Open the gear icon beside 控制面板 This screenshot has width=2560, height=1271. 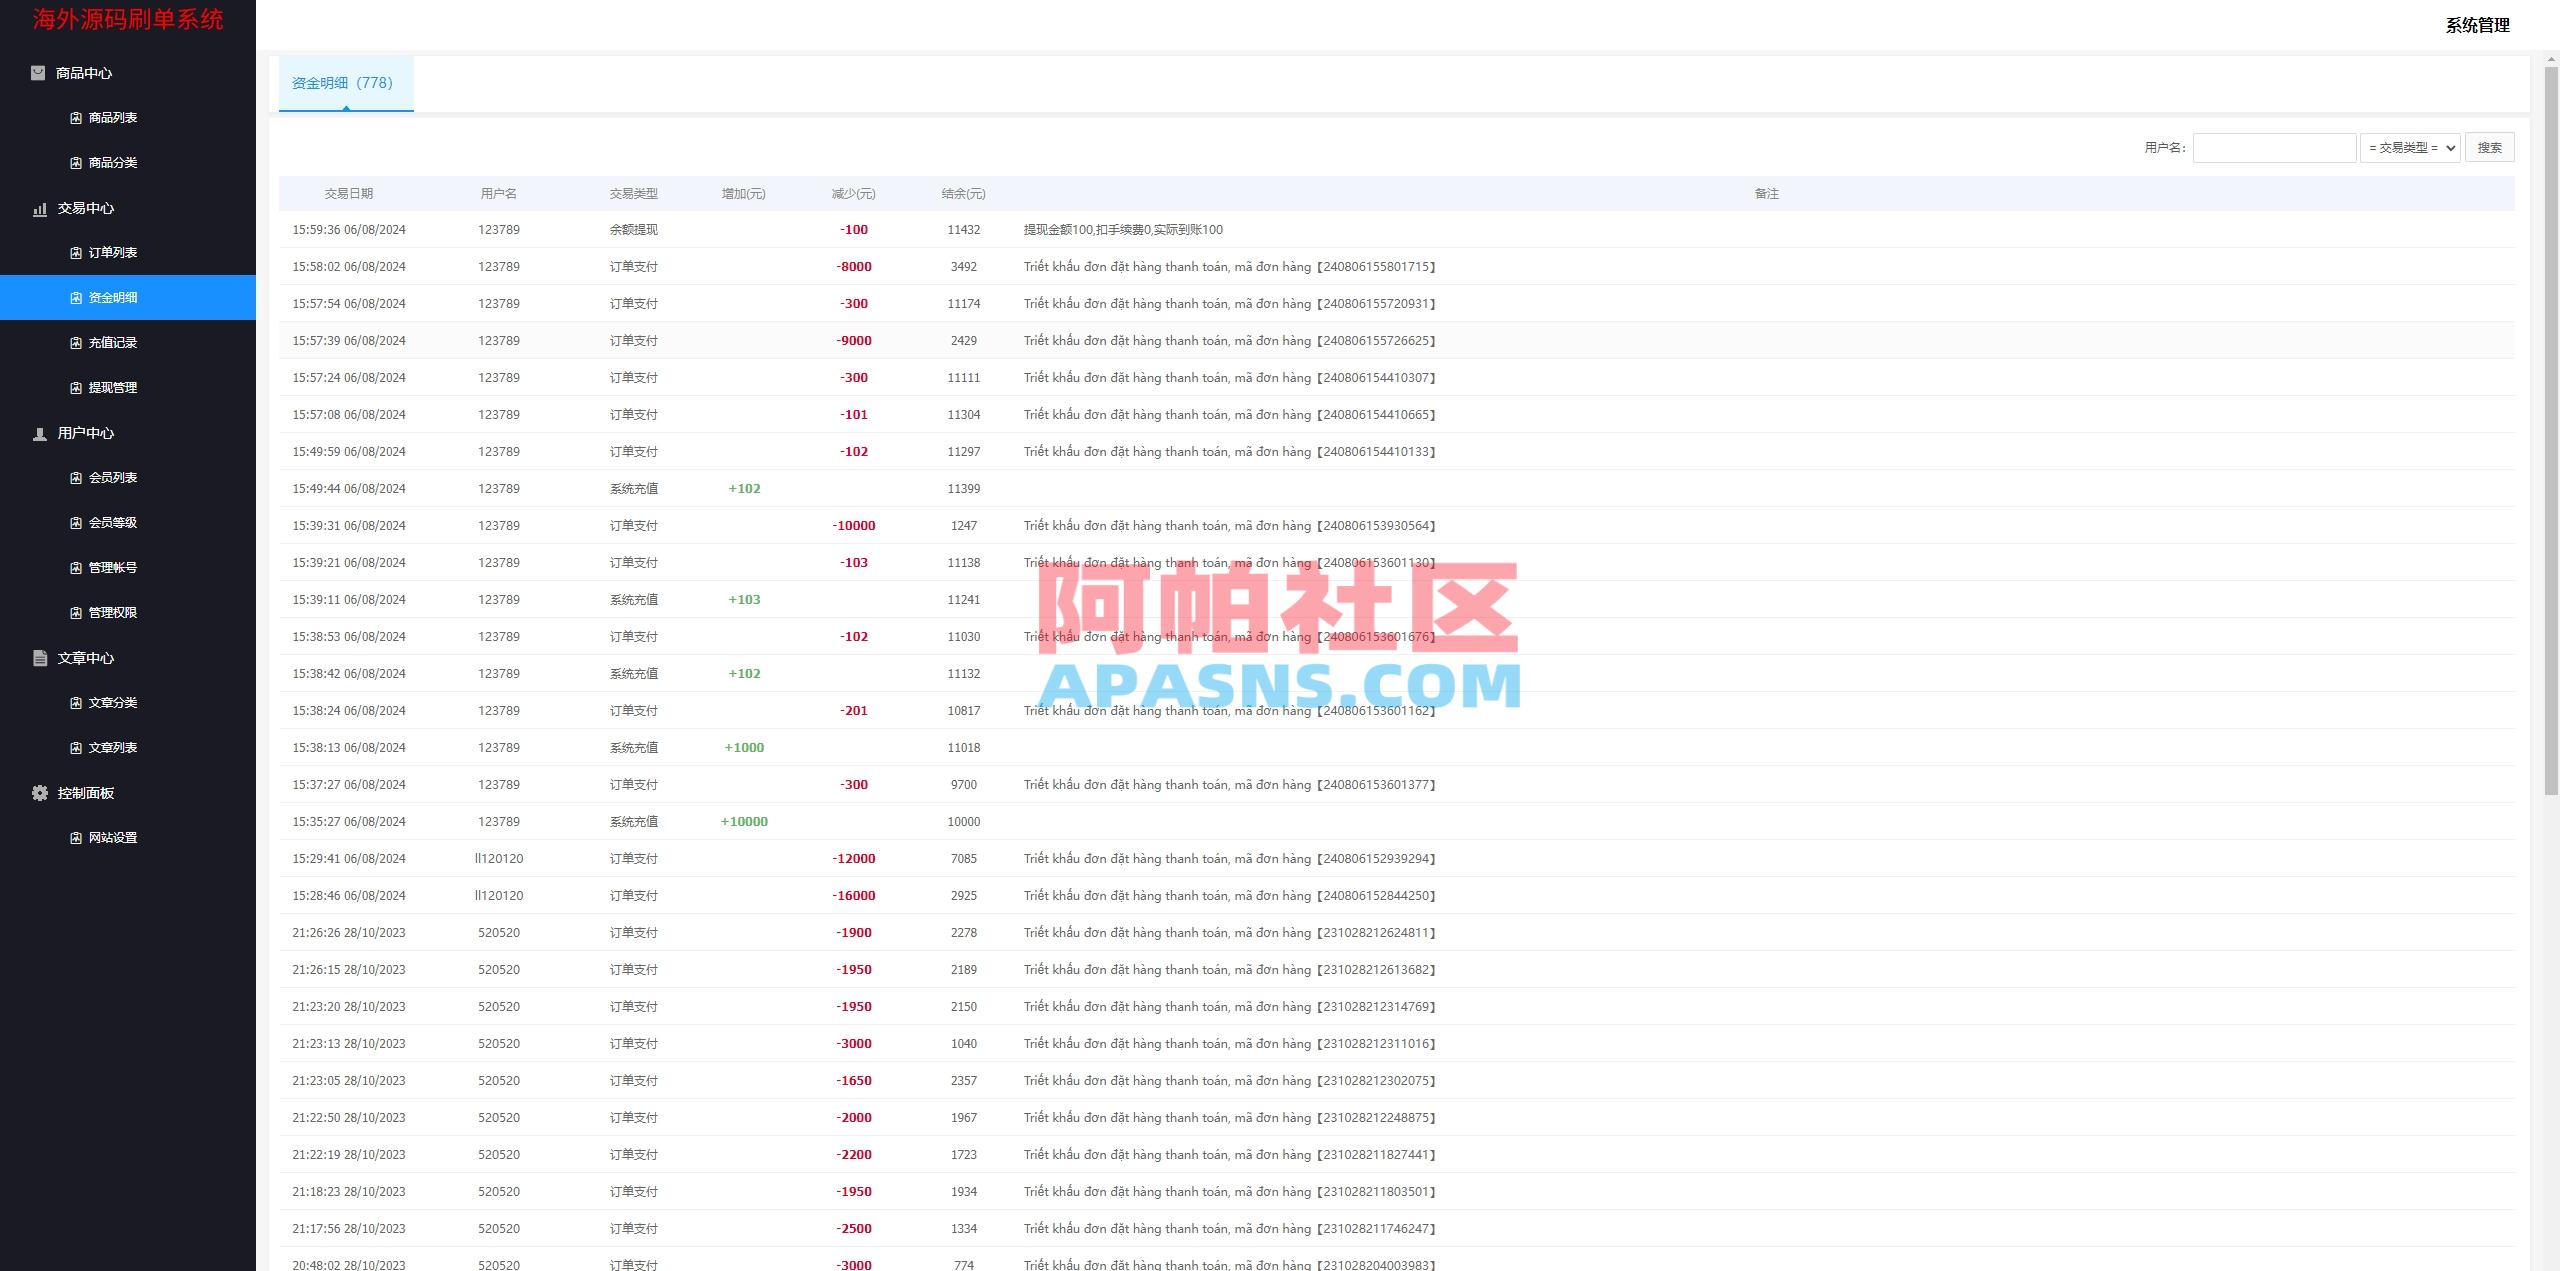click(38, 792)
